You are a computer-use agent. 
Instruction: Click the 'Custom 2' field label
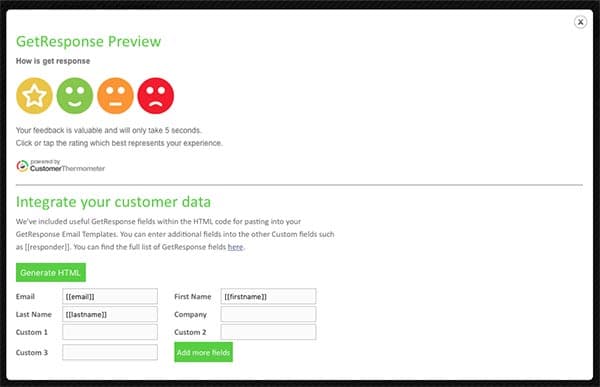pyautogui.click(x=190, y=332)
